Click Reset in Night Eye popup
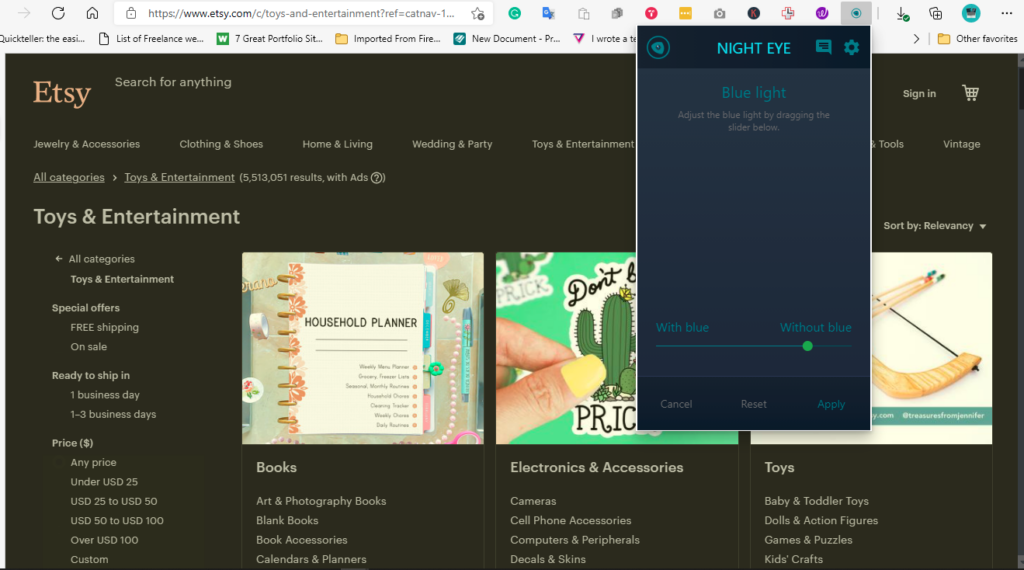The height and width of the screenshot is (570, 1024). pyautogui.click(x=754, y=404)
